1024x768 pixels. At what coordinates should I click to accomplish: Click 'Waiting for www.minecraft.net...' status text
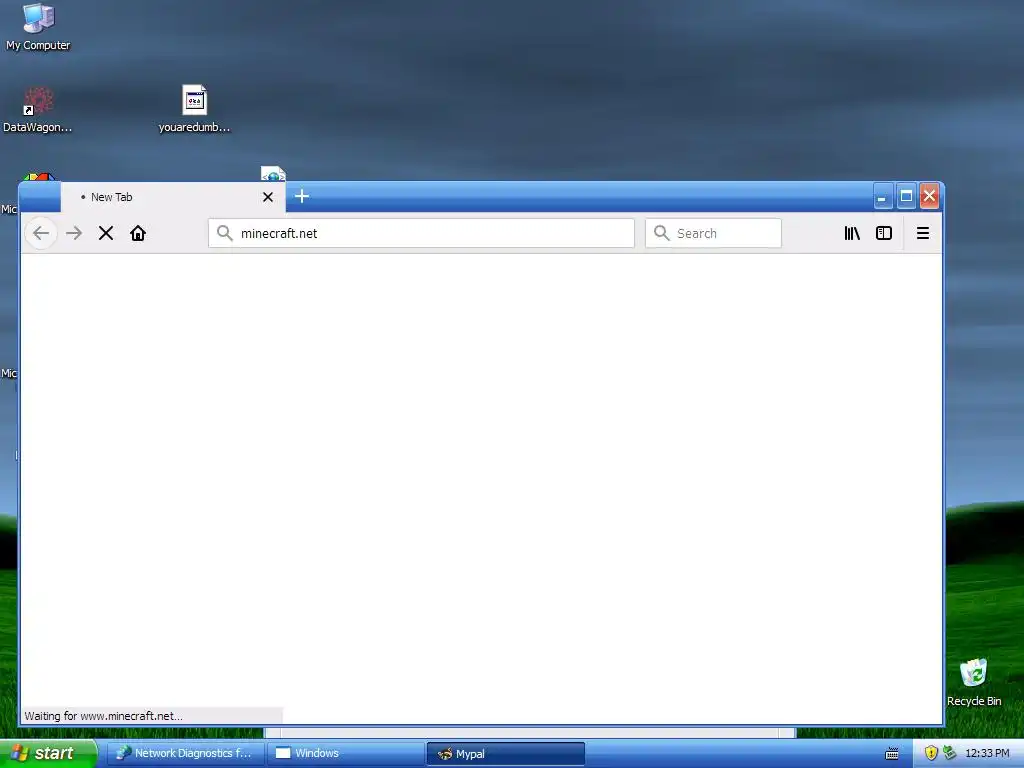(103, 716)
